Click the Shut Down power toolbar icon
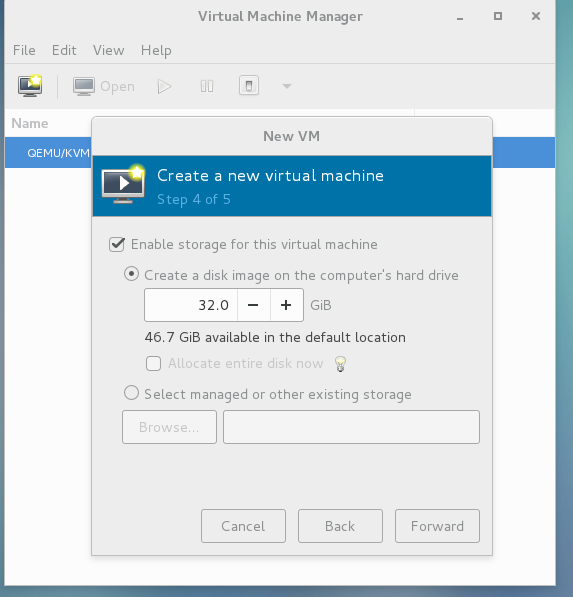 [249, 86]
